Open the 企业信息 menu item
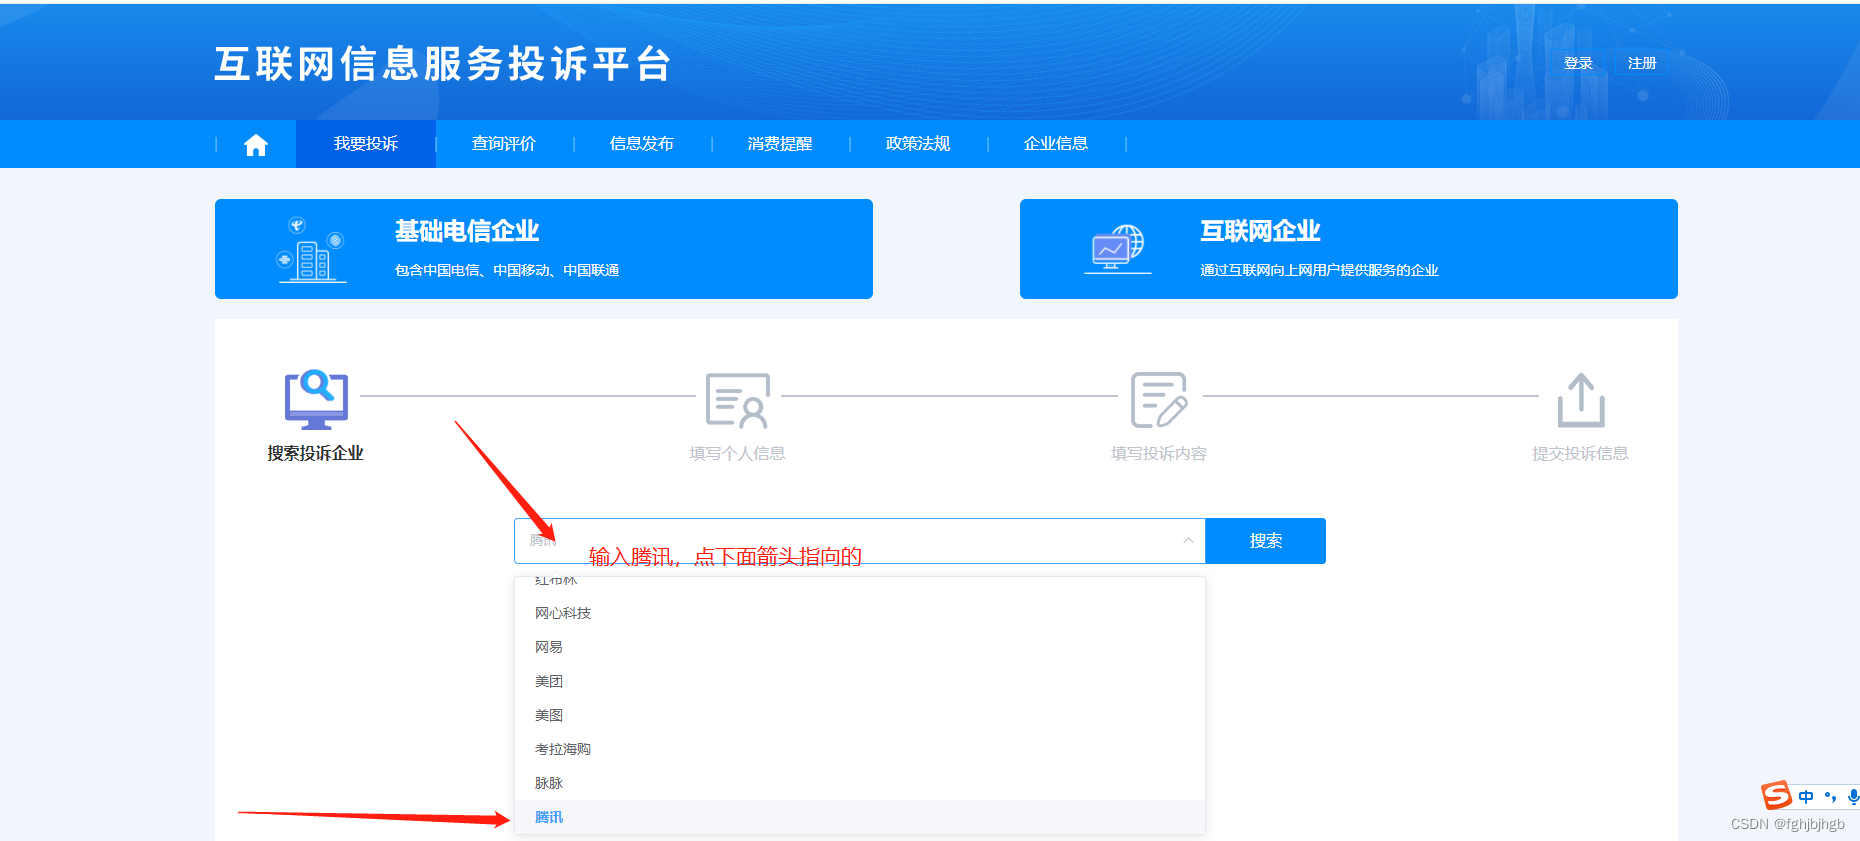 pyautogui.click(x=1056, y=144)
